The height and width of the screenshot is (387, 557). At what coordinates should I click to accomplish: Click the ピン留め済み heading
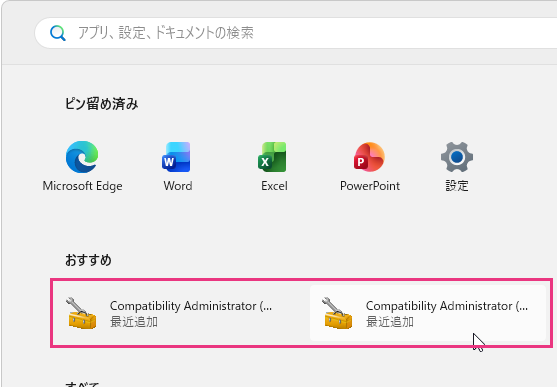[x=101, y=104]
